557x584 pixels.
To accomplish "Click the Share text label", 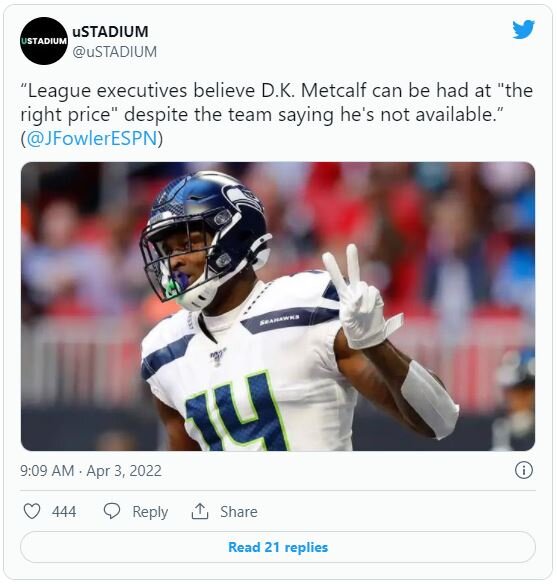I will click(x=239, y=512).
